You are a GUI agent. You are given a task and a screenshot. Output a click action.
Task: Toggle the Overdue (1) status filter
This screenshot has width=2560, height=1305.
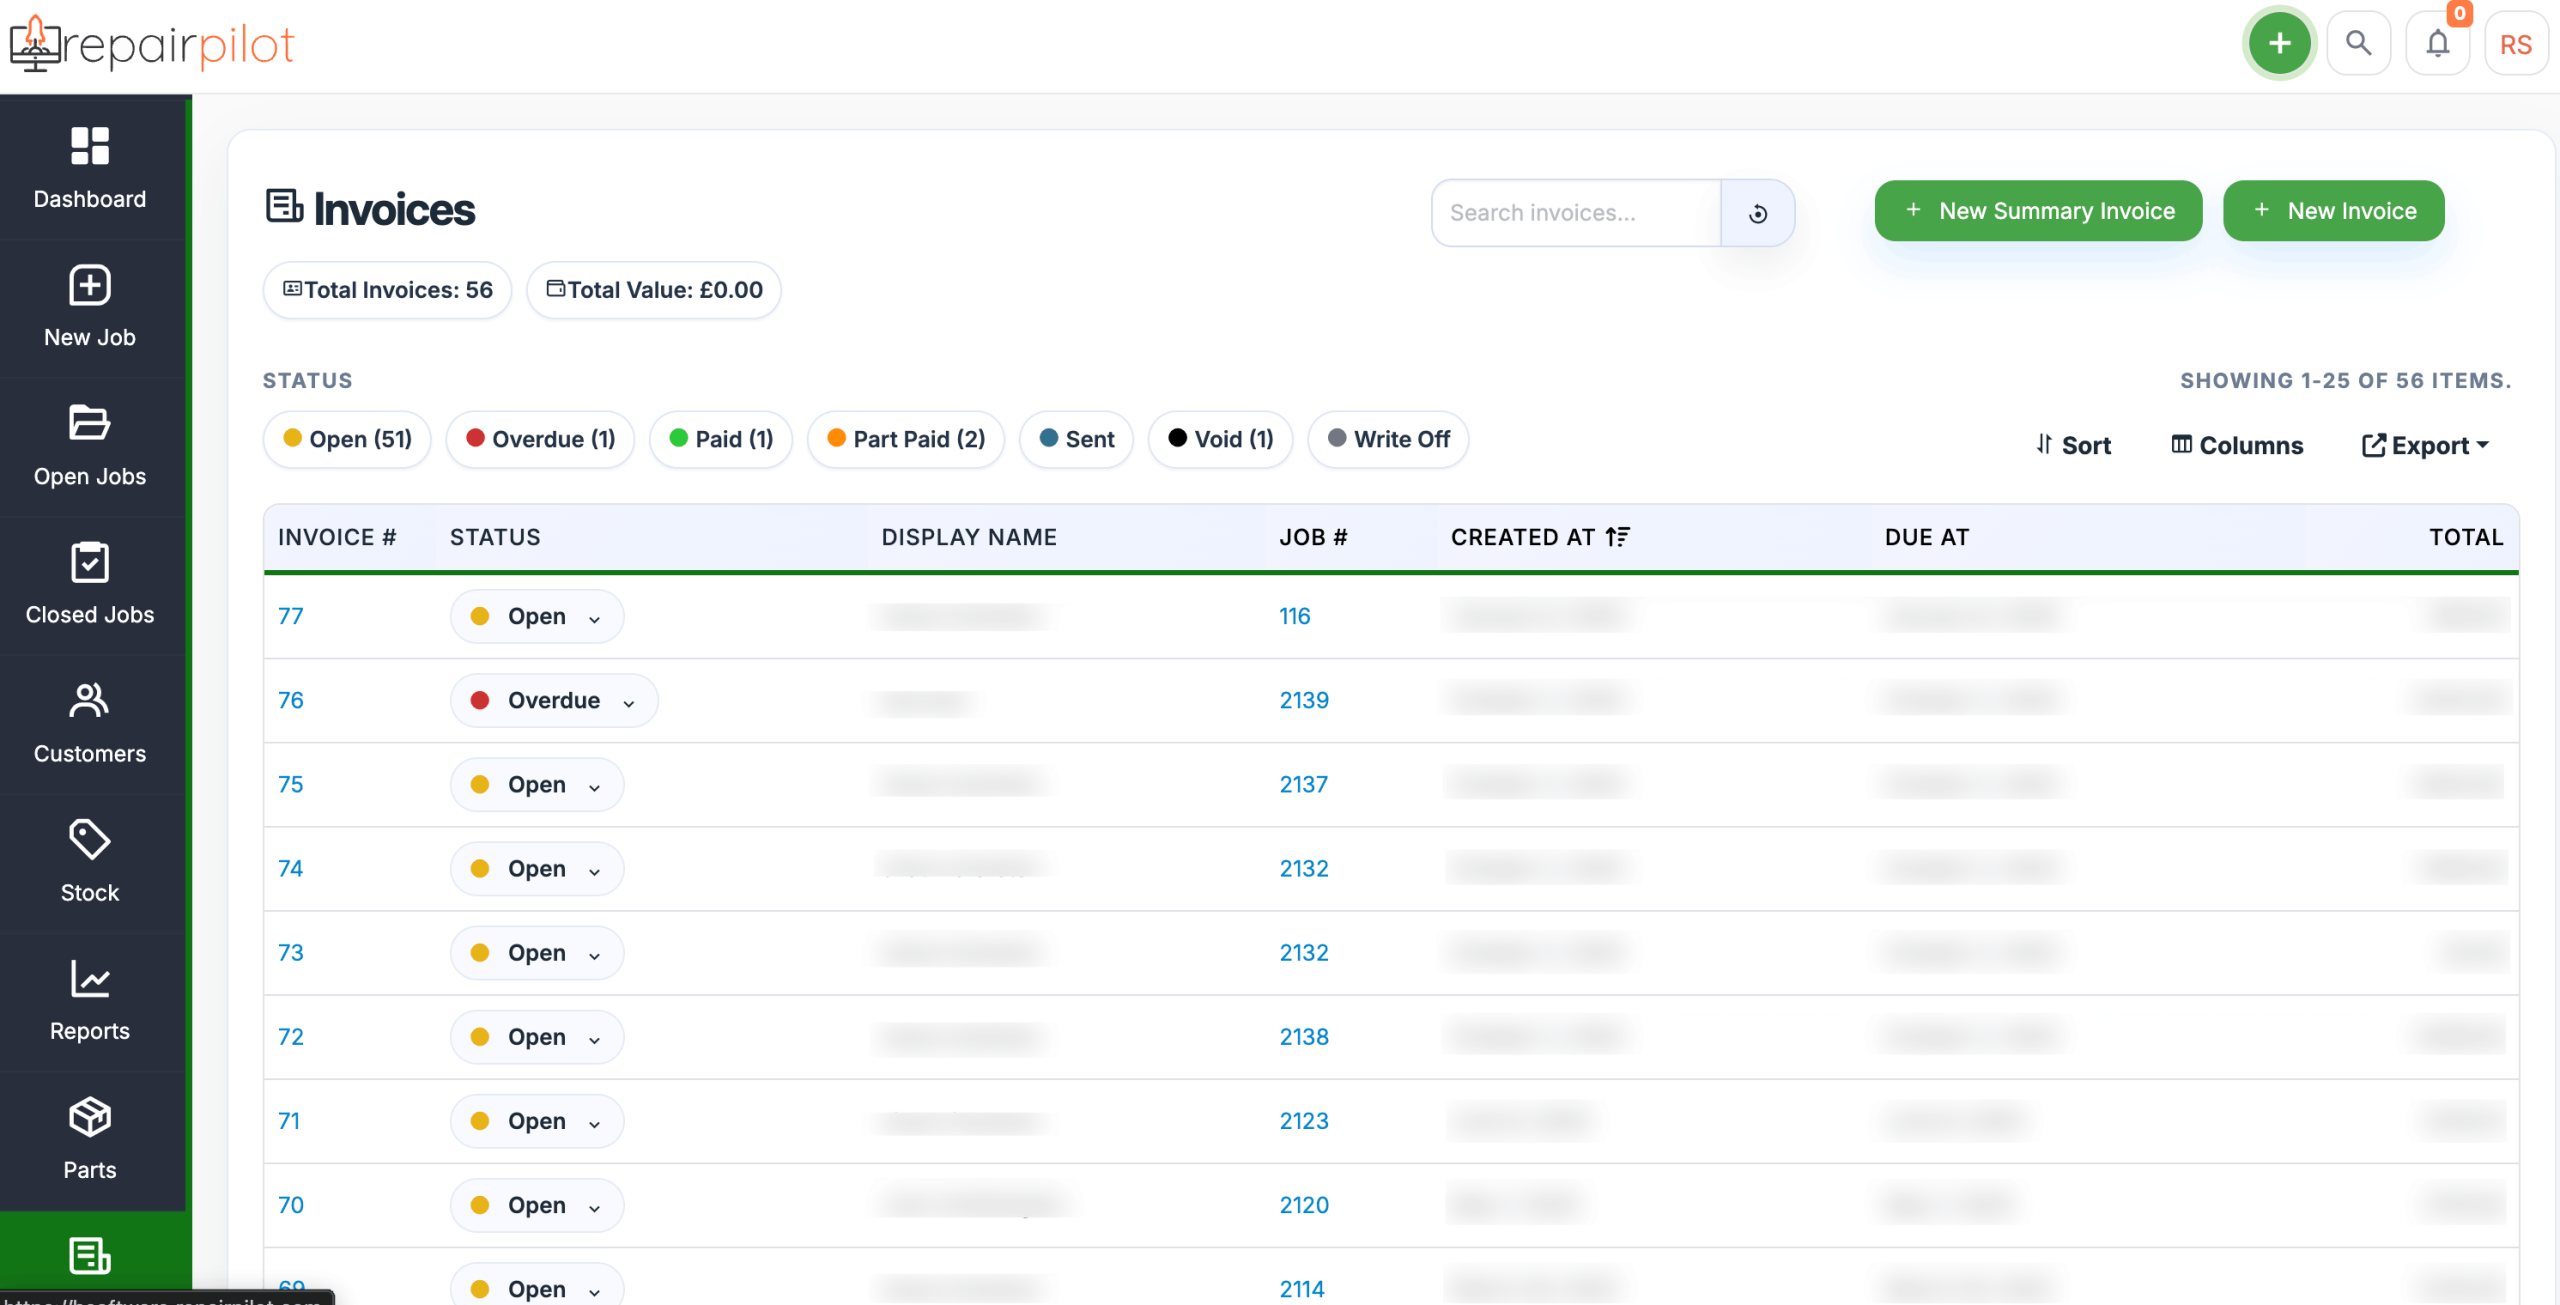click(540, 440)
